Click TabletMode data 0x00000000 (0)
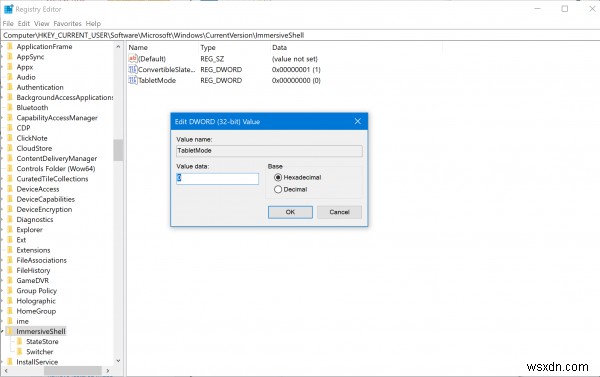600x377 pixels. [296, 80]
